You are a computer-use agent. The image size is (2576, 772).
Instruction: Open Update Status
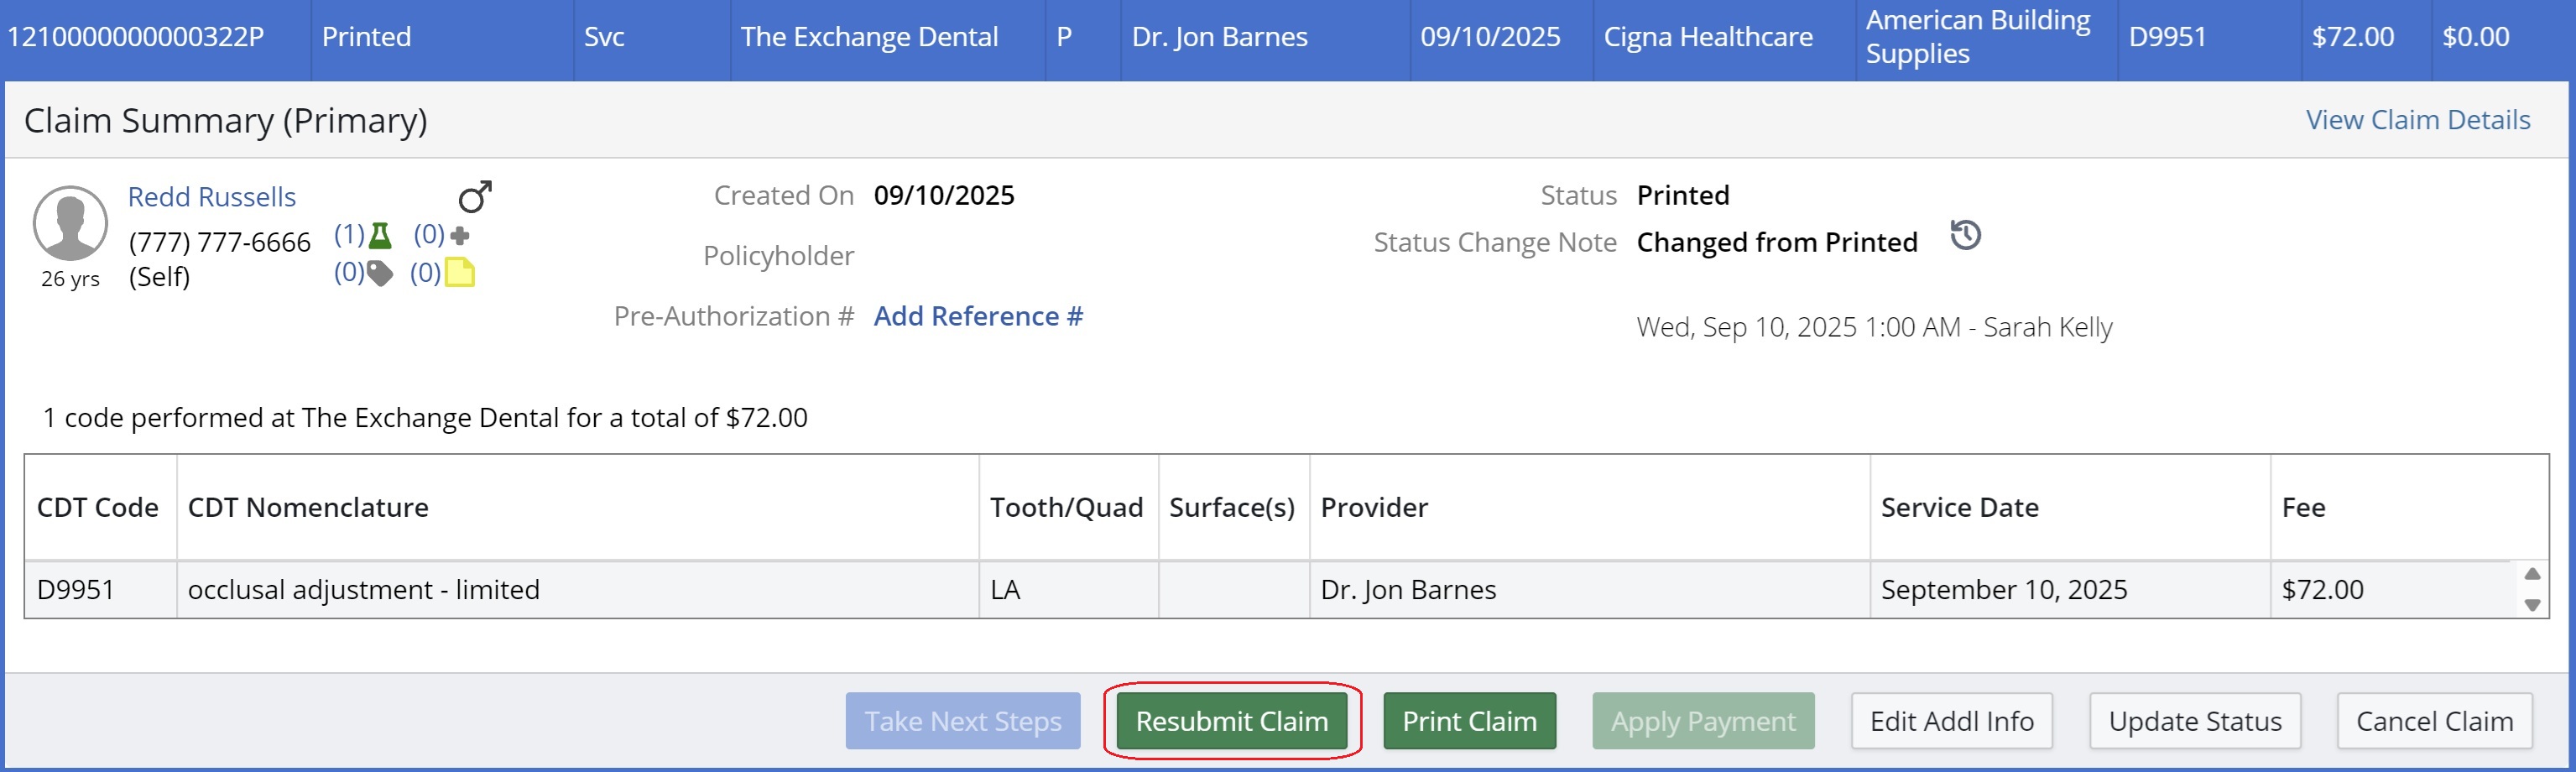[x=2194, y=721]
